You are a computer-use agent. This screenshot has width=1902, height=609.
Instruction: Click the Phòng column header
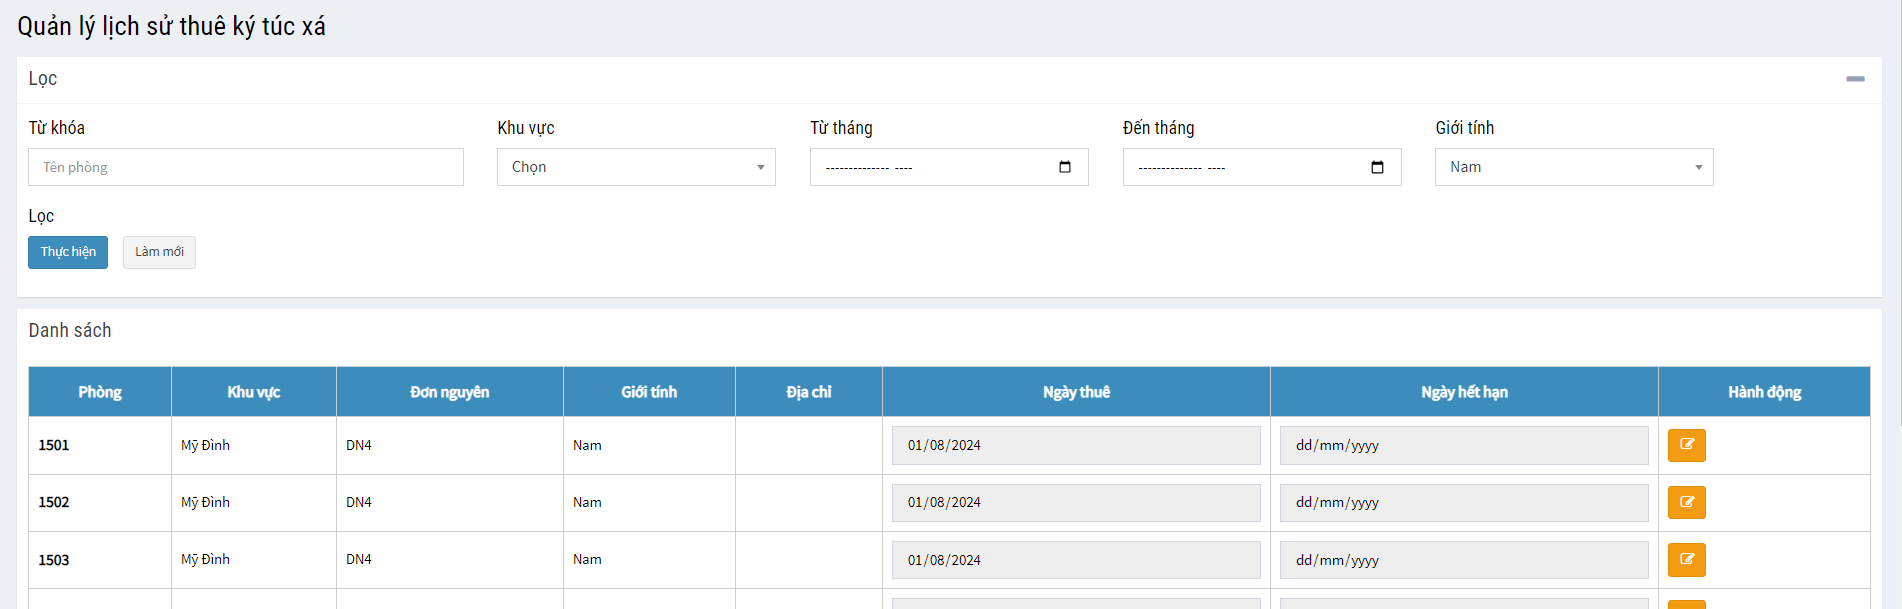[100, 392]
